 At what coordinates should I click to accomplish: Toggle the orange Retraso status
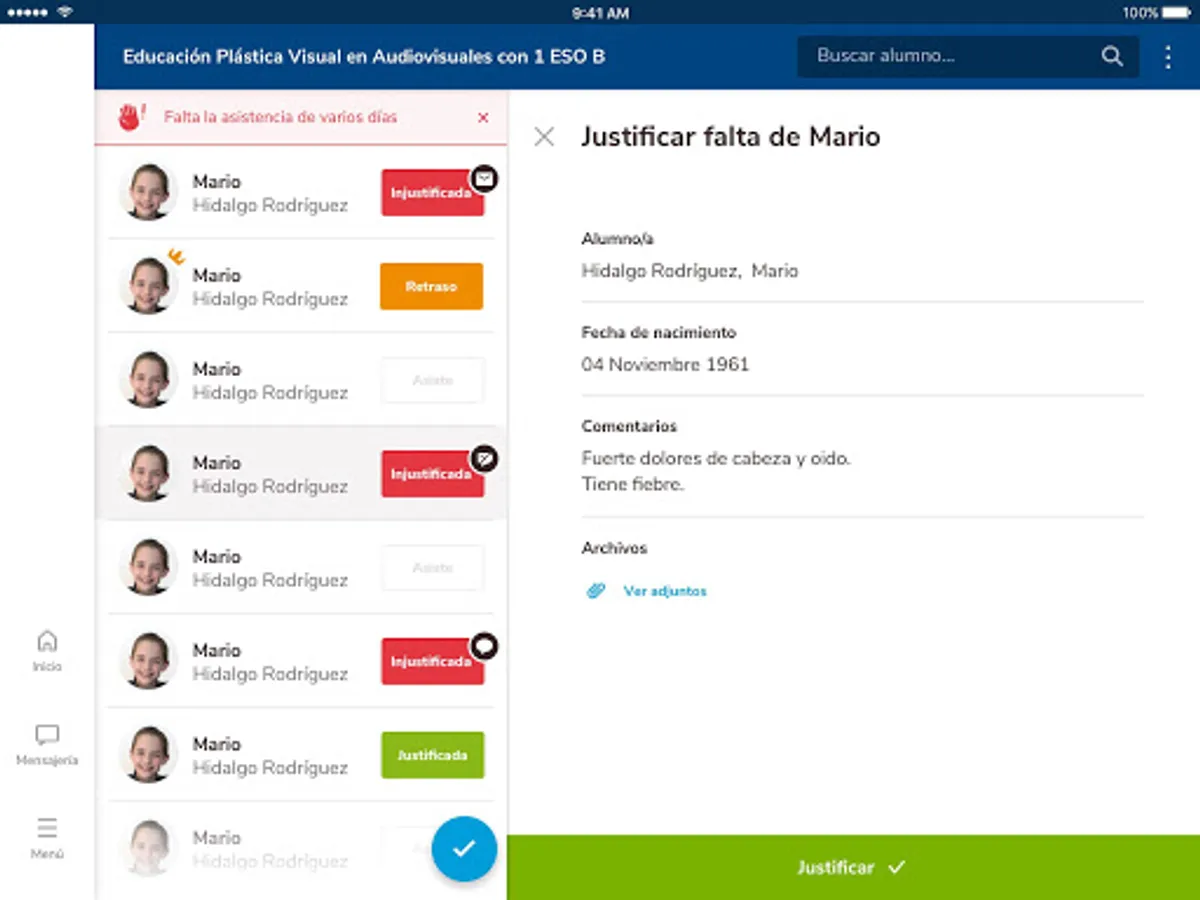point(432,286)
